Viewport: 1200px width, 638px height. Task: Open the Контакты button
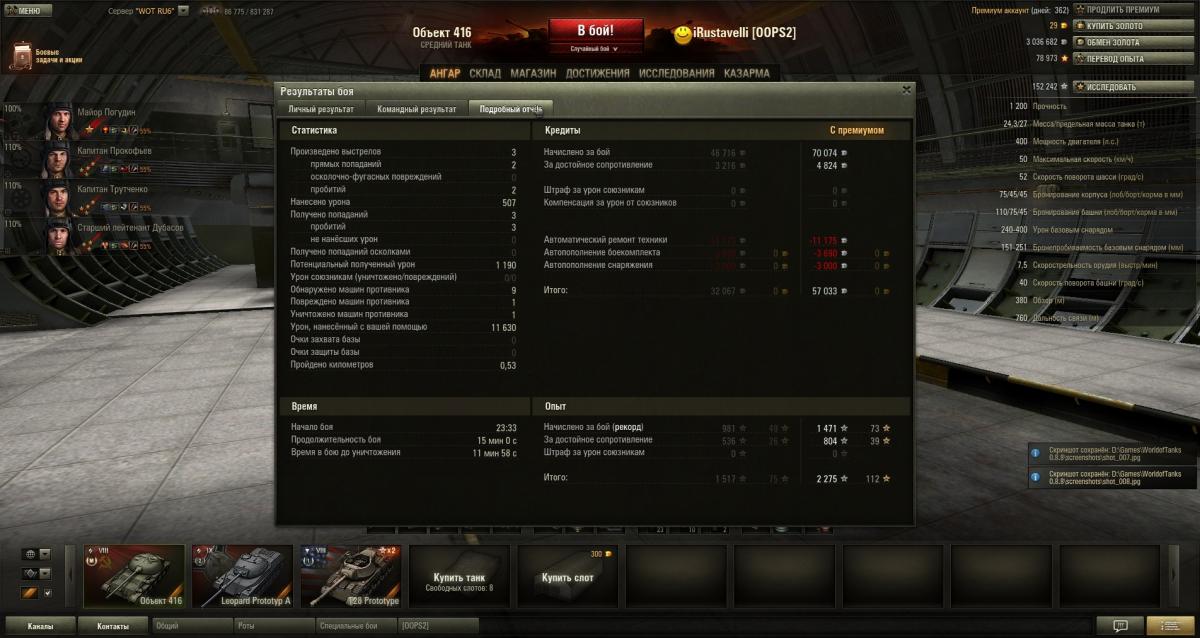113,626
